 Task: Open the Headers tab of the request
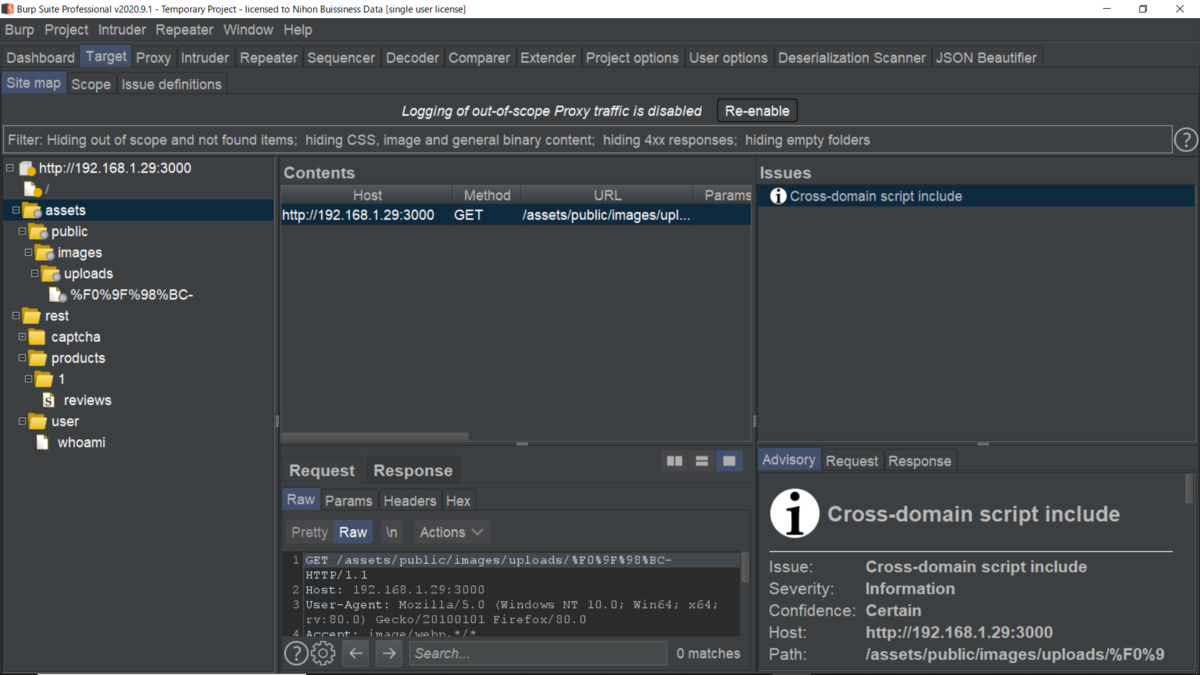pyautogui.click(x=409, y=500)
